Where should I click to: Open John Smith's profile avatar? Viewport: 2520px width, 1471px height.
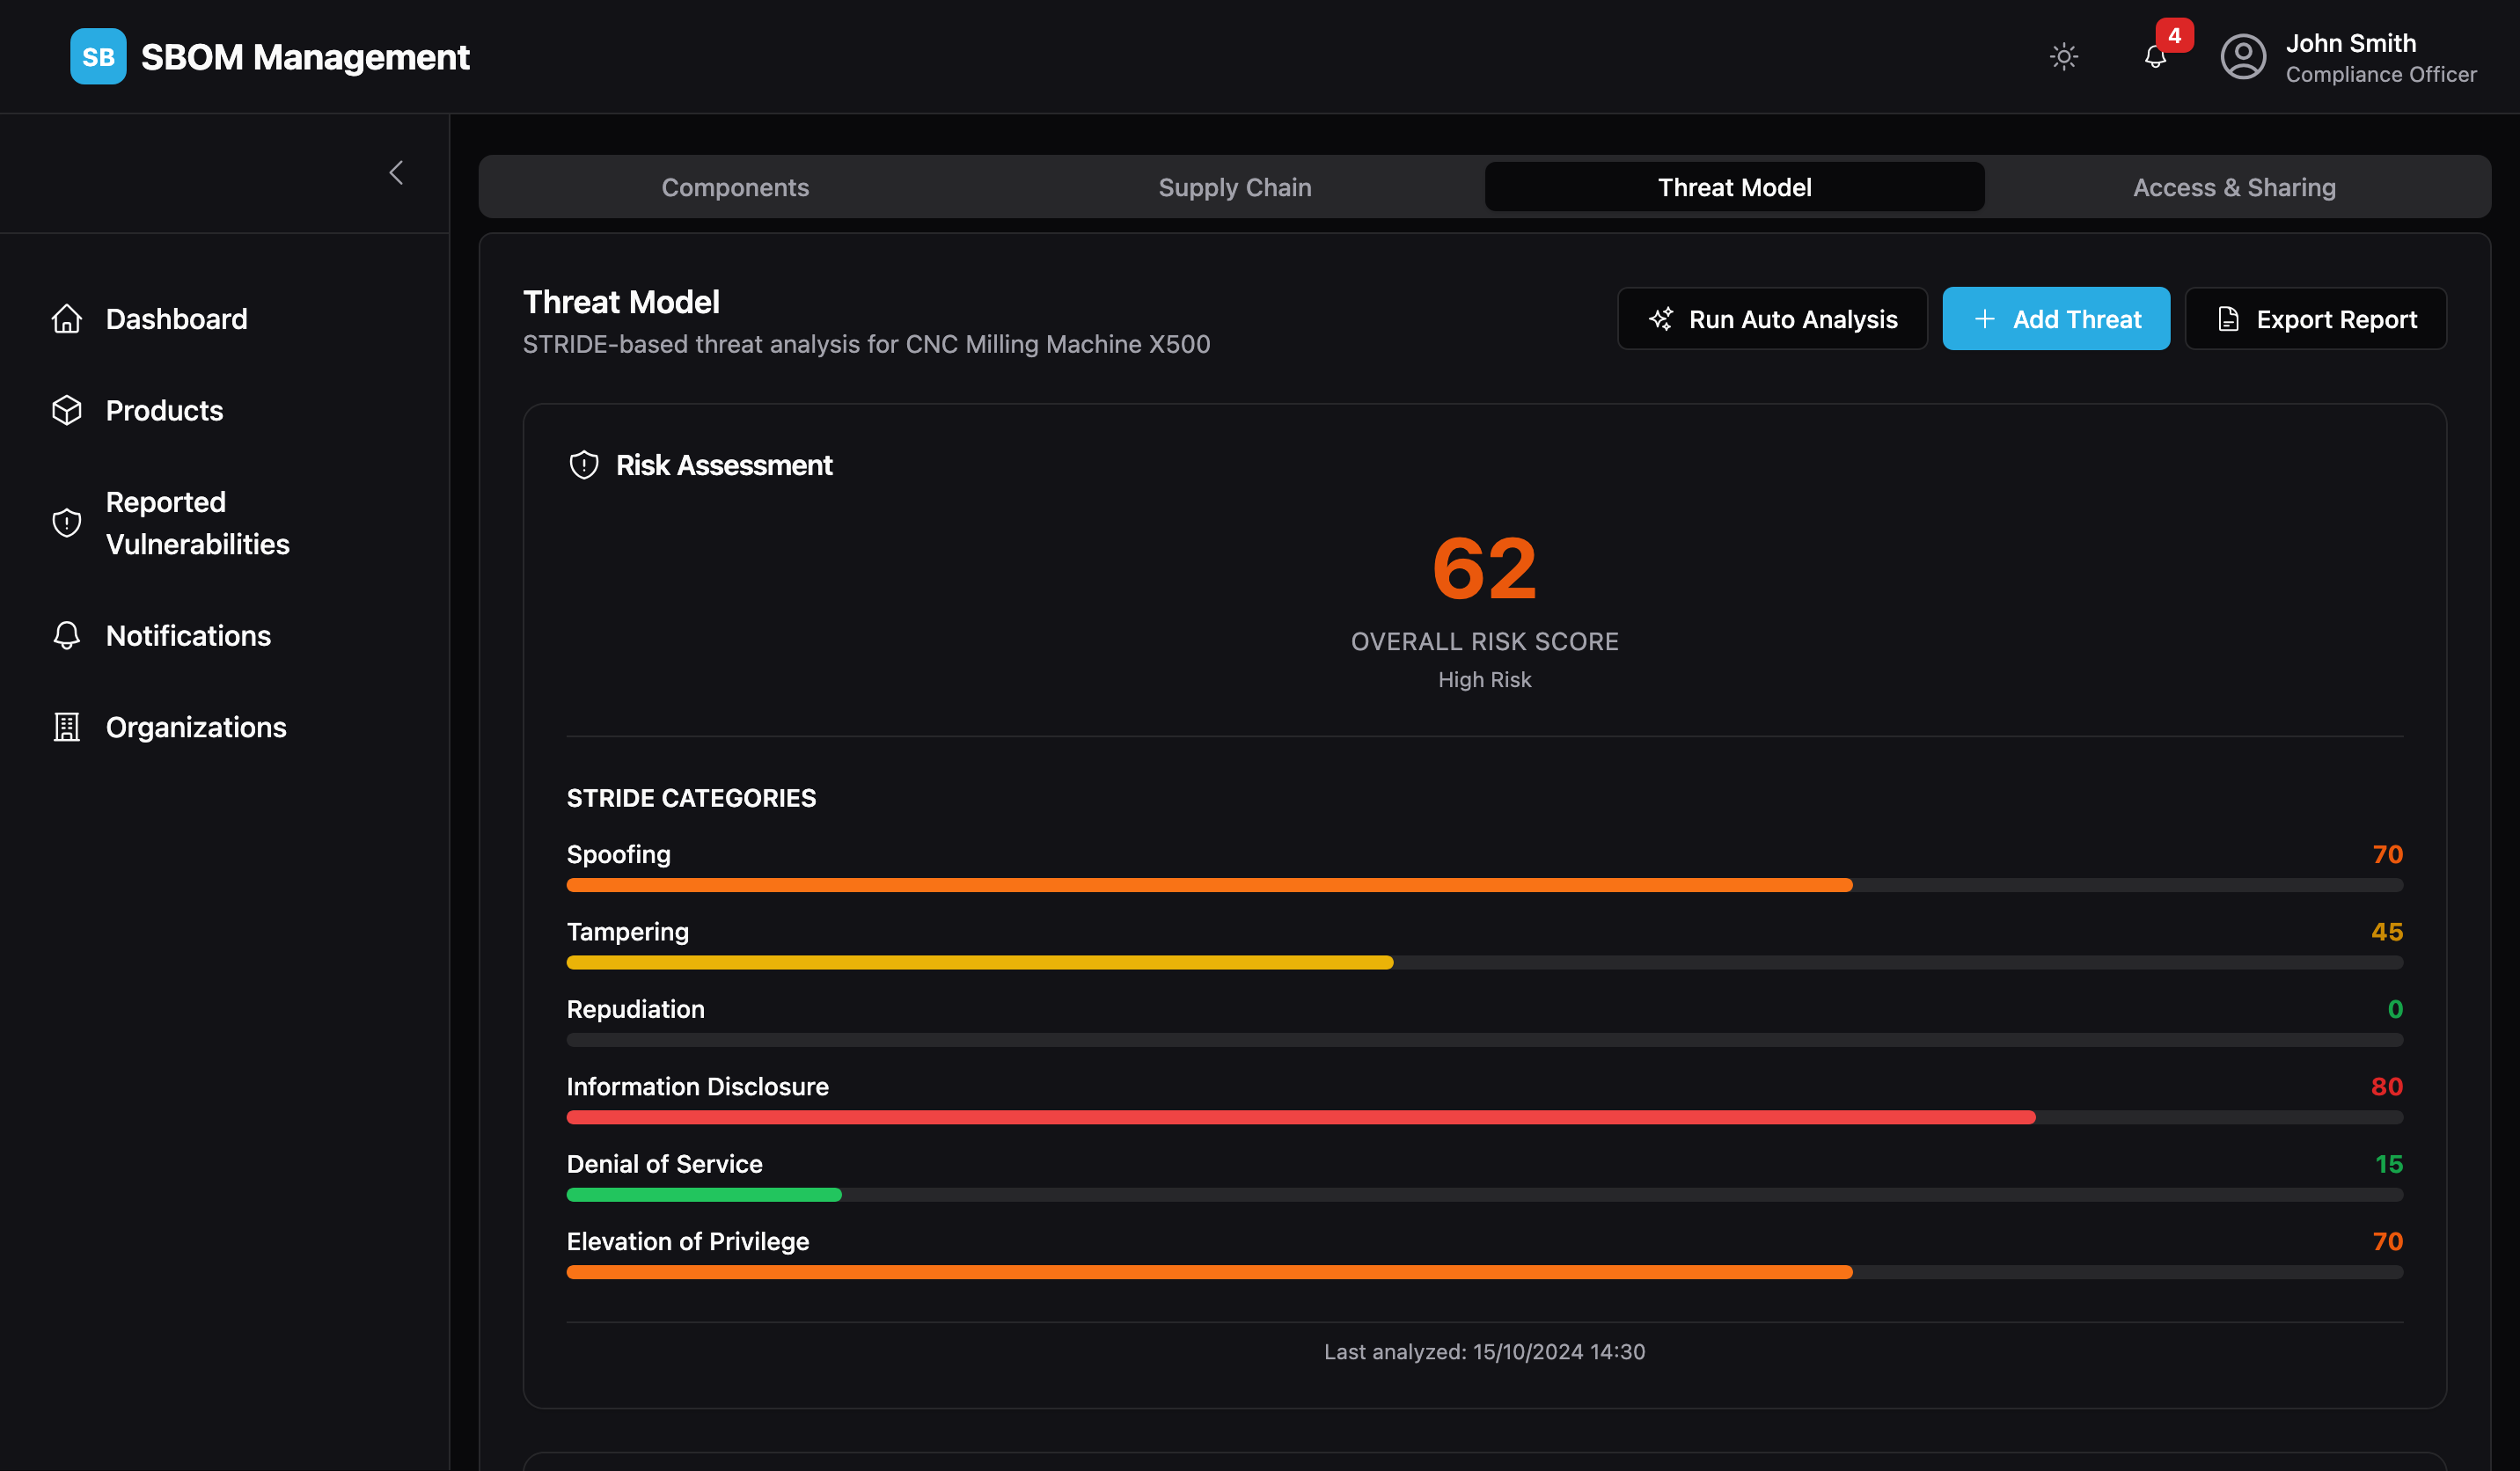(2243, 57)
